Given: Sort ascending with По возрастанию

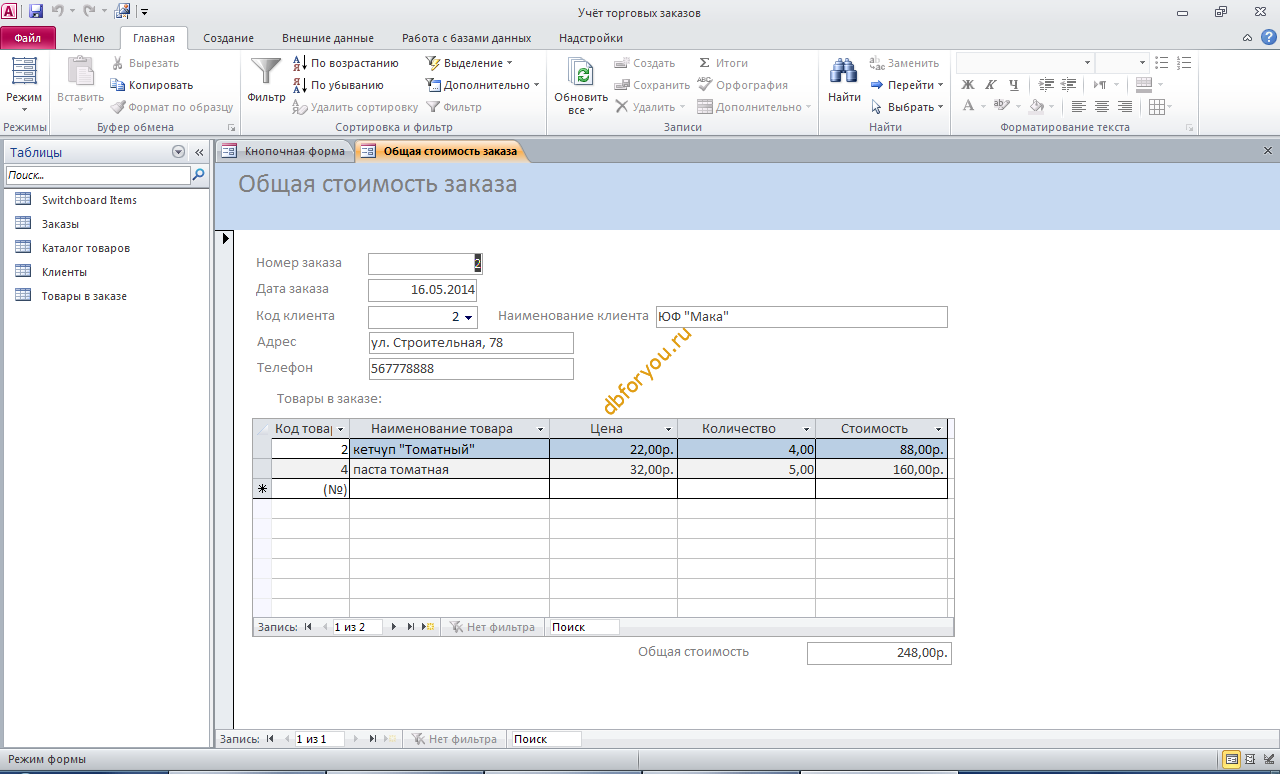Looking at the screenshot, I should click(x=345, y=63).
